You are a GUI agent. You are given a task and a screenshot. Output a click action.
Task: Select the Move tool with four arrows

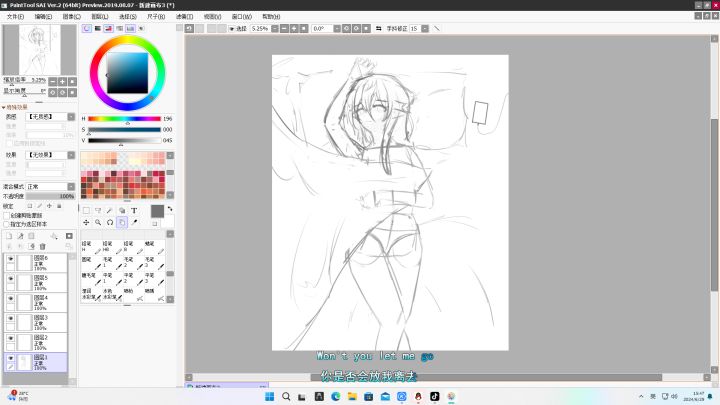86,222
